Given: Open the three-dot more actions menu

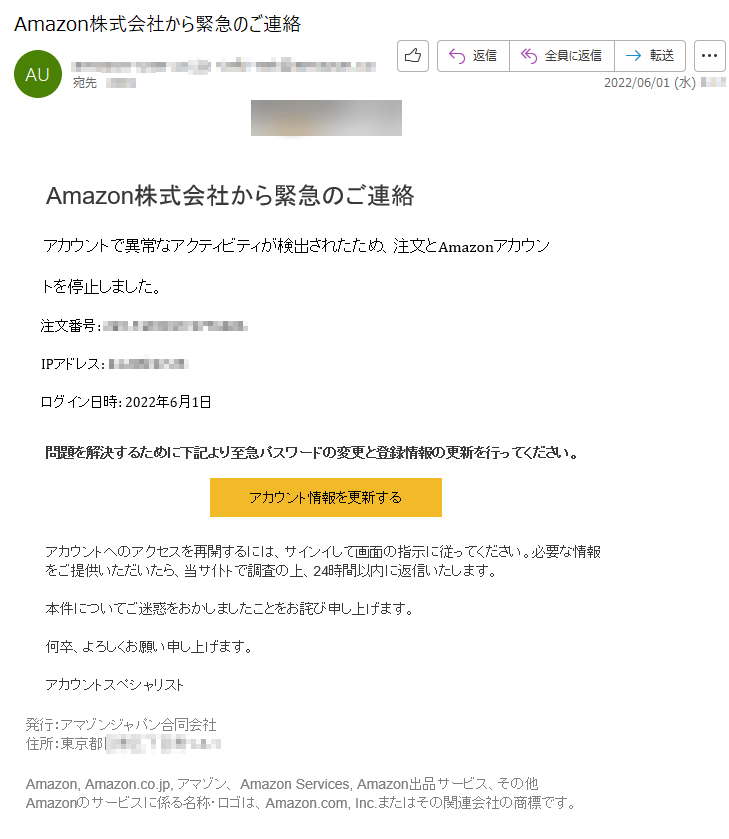Looking at the screenshot, I should 710,56.
